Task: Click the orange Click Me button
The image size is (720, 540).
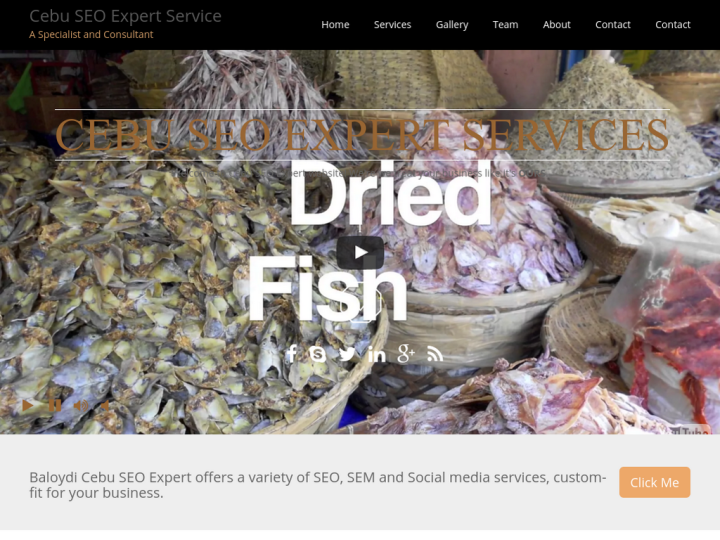Action: (654, 482)
